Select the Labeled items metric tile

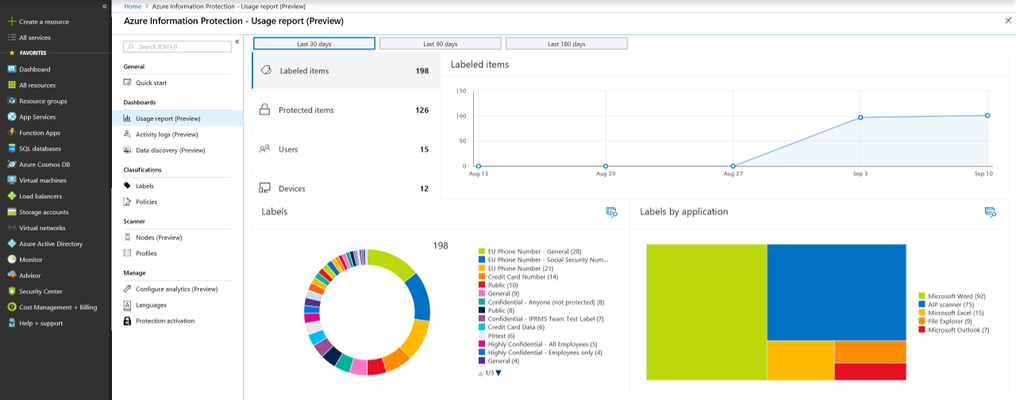coord(346,71)
